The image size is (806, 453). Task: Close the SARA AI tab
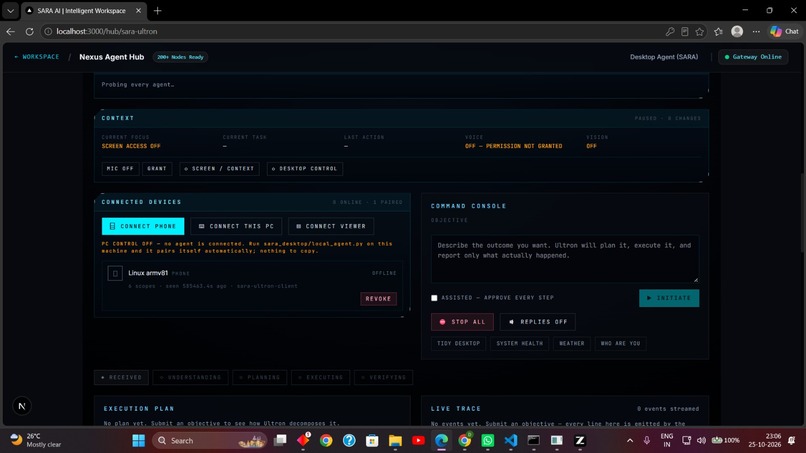tap(138, 10)
